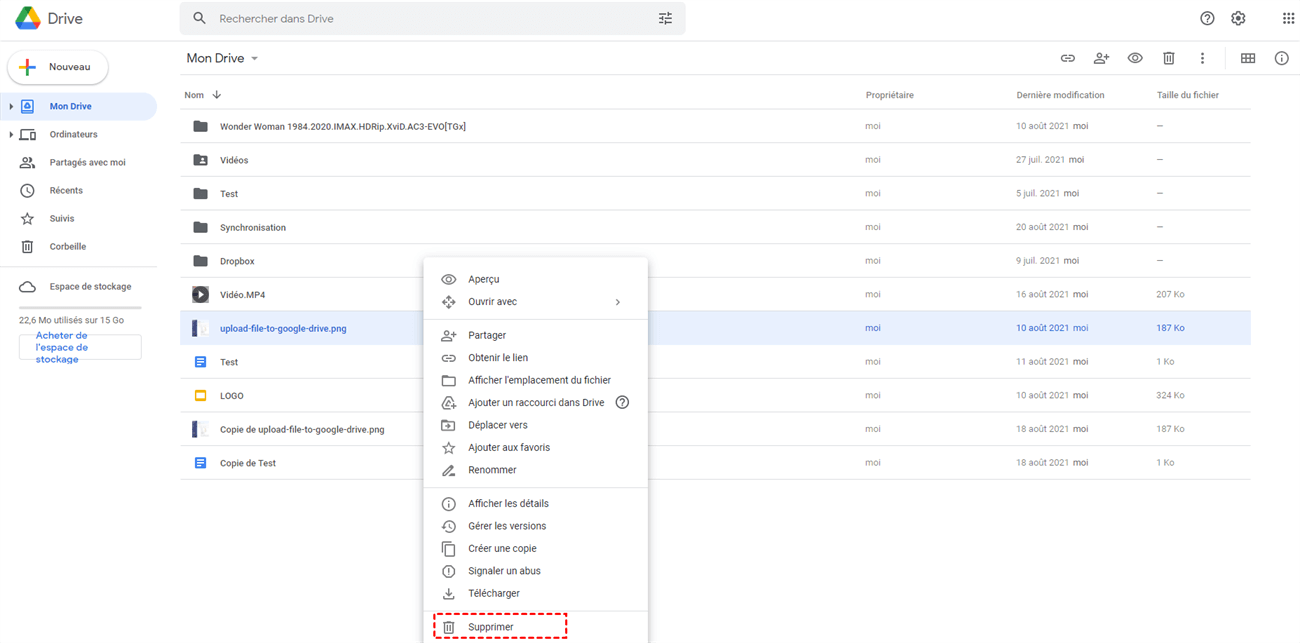Click the trash icon in top toolbar
1300x643 pixels.
1168,58
